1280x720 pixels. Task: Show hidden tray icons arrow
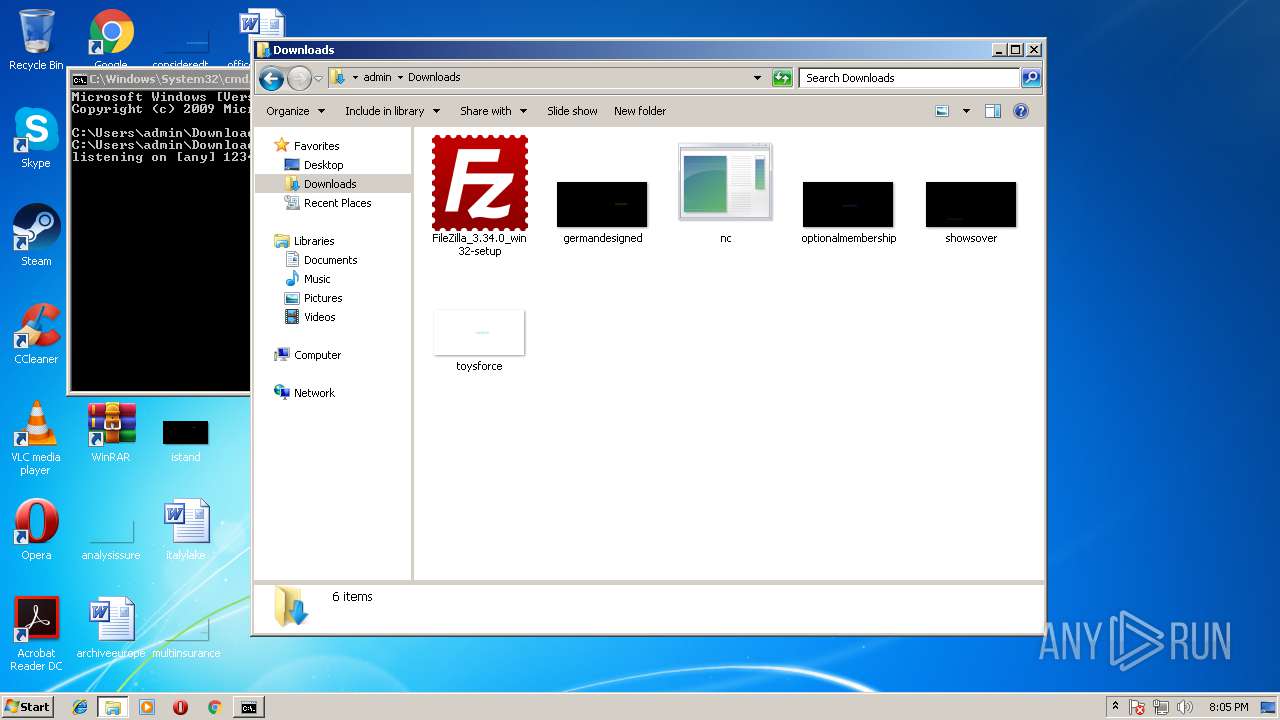[1115, 707]
